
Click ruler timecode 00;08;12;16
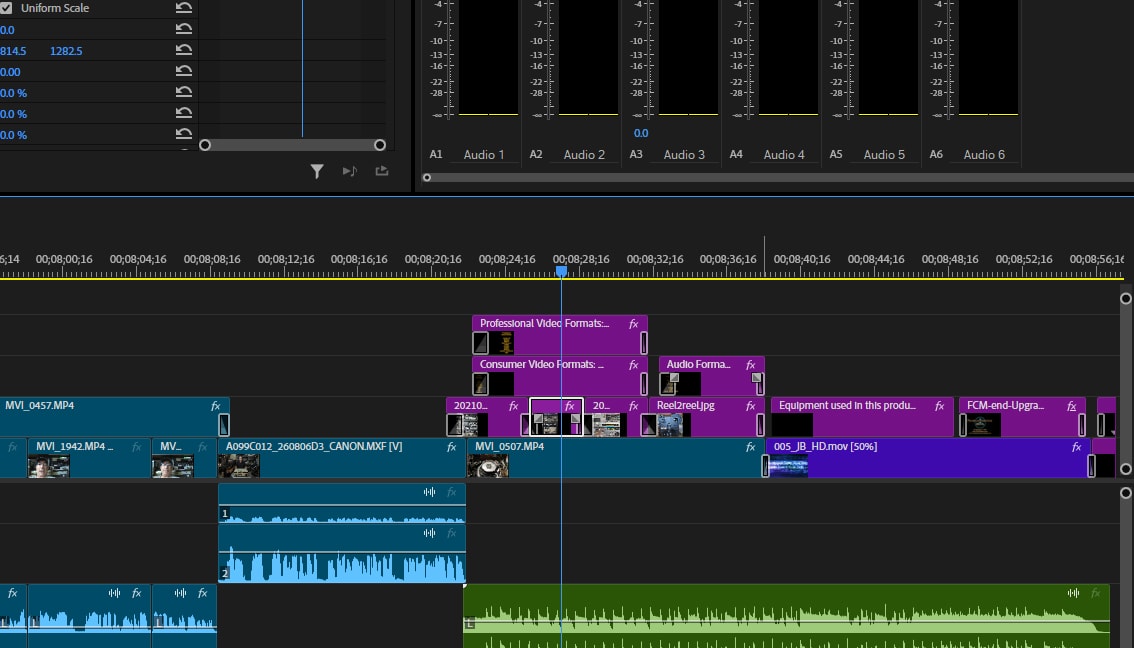(x=286, y=259)
